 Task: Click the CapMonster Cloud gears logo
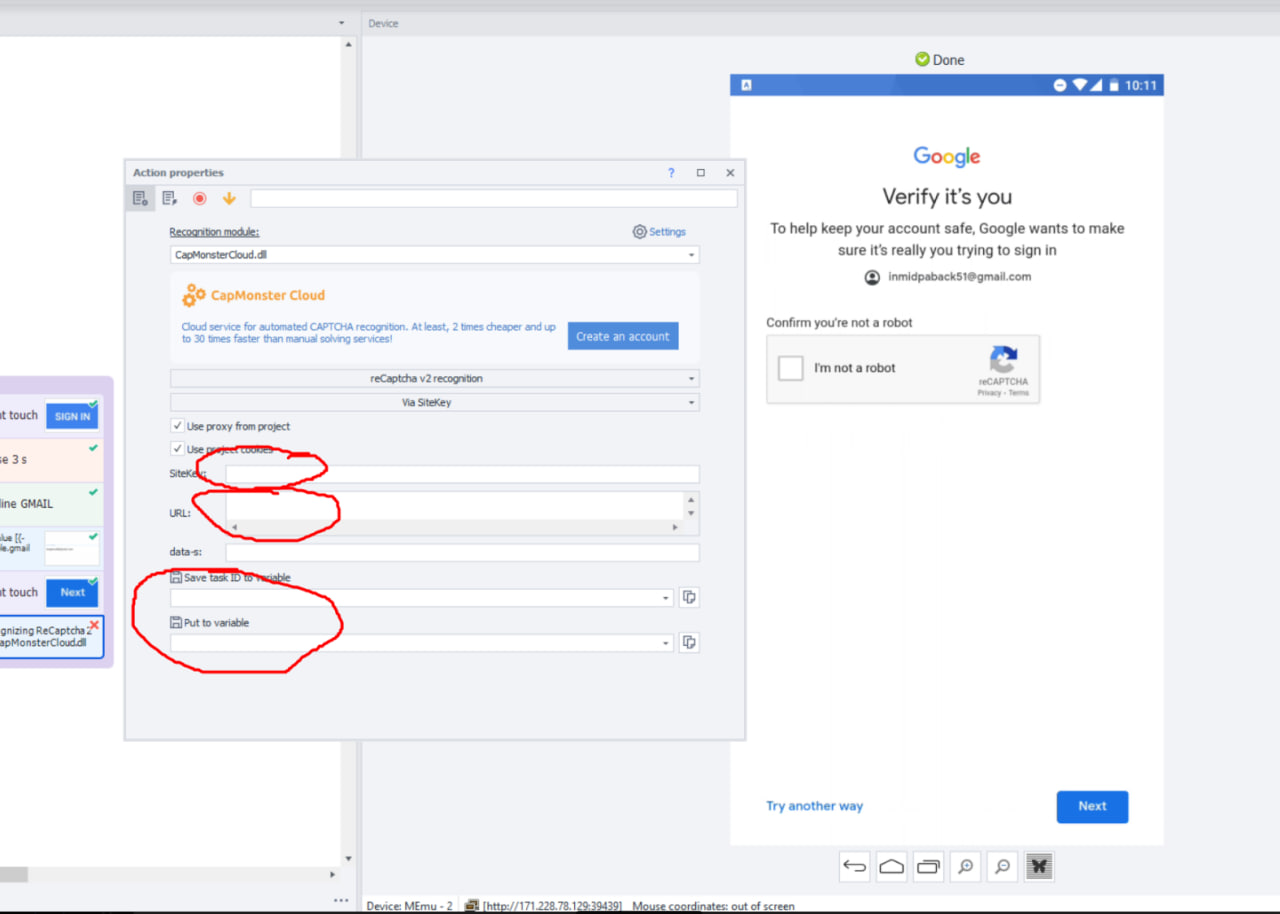coord(193,295)
